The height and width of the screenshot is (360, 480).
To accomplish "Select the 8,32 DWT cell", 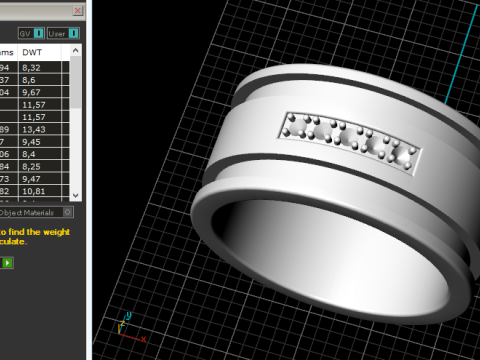I will click(39, 68).
